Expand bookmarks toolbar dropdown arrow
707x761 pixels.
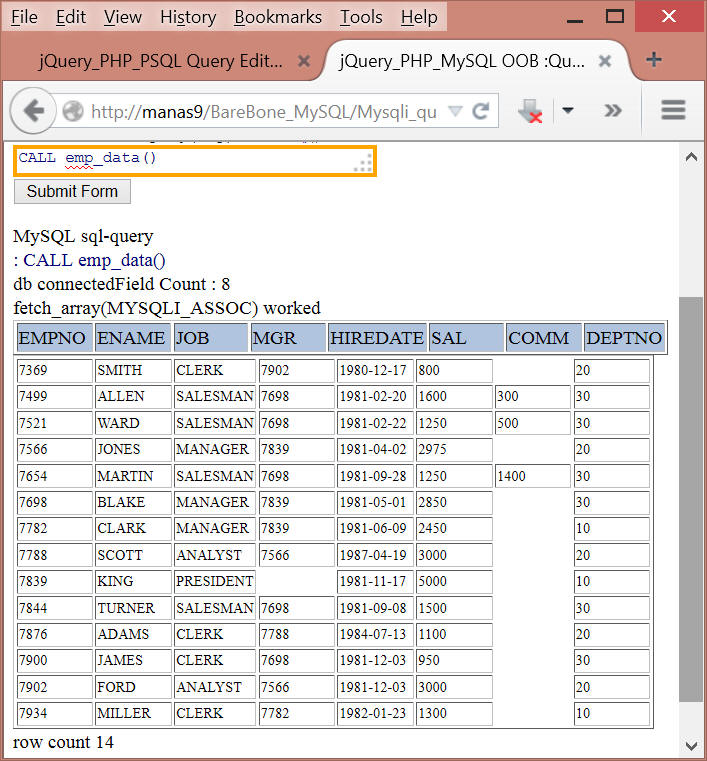pos(568,111)
